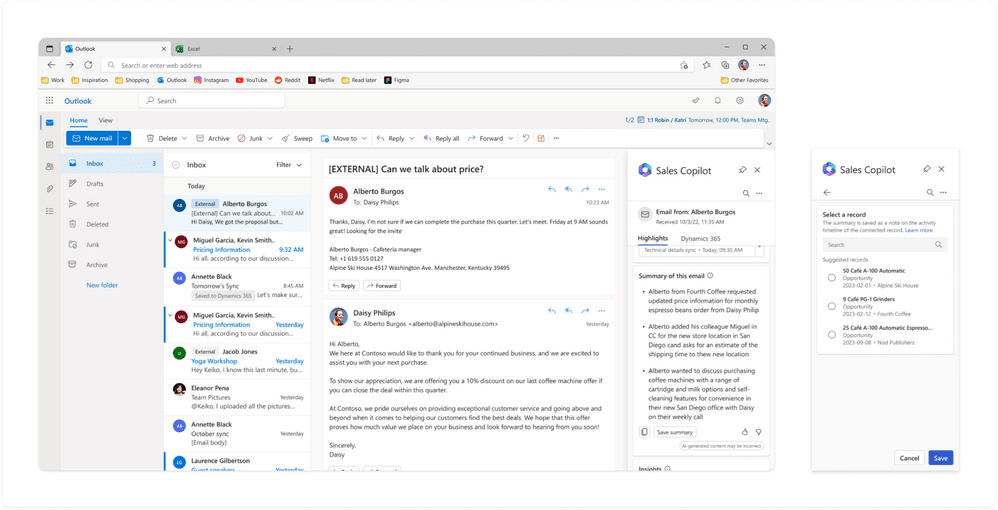The image size is (998, 510).
Task: Open a new browser tab
Action: point(290,48)
